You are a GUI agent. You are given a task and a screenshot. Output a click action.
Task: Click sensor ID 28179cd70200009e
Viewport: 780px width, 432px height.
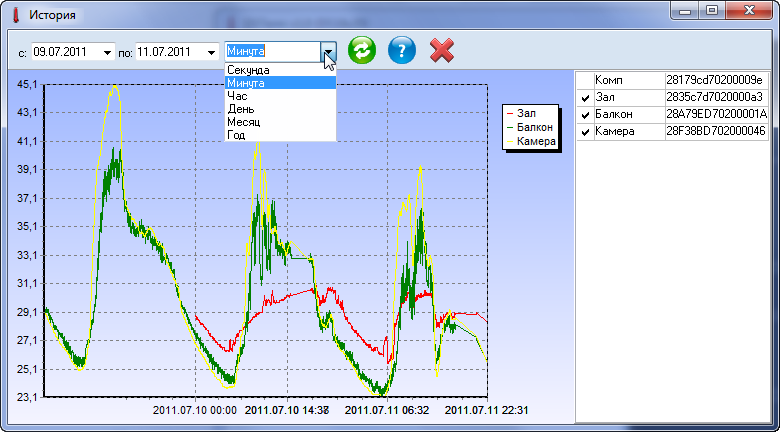click(714, 80)
